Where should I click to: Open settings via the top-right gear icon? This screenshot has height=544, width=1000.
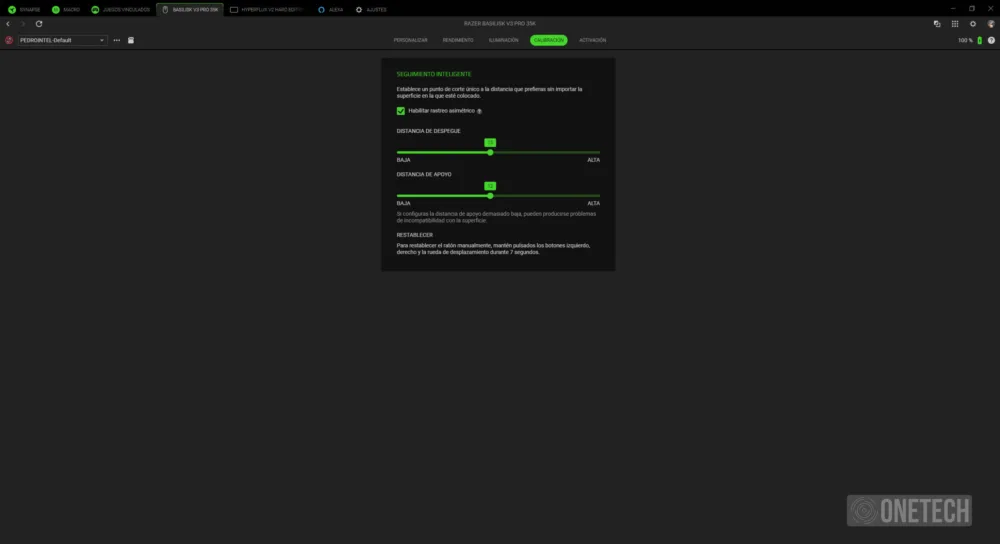[973, 24]
